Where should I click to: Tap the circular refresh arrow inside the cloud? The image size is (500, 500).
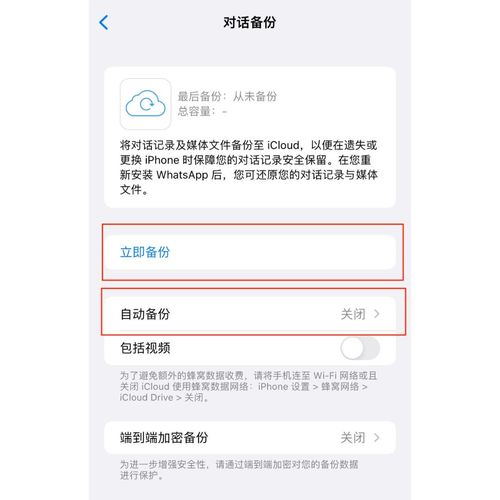click(147, 104)
